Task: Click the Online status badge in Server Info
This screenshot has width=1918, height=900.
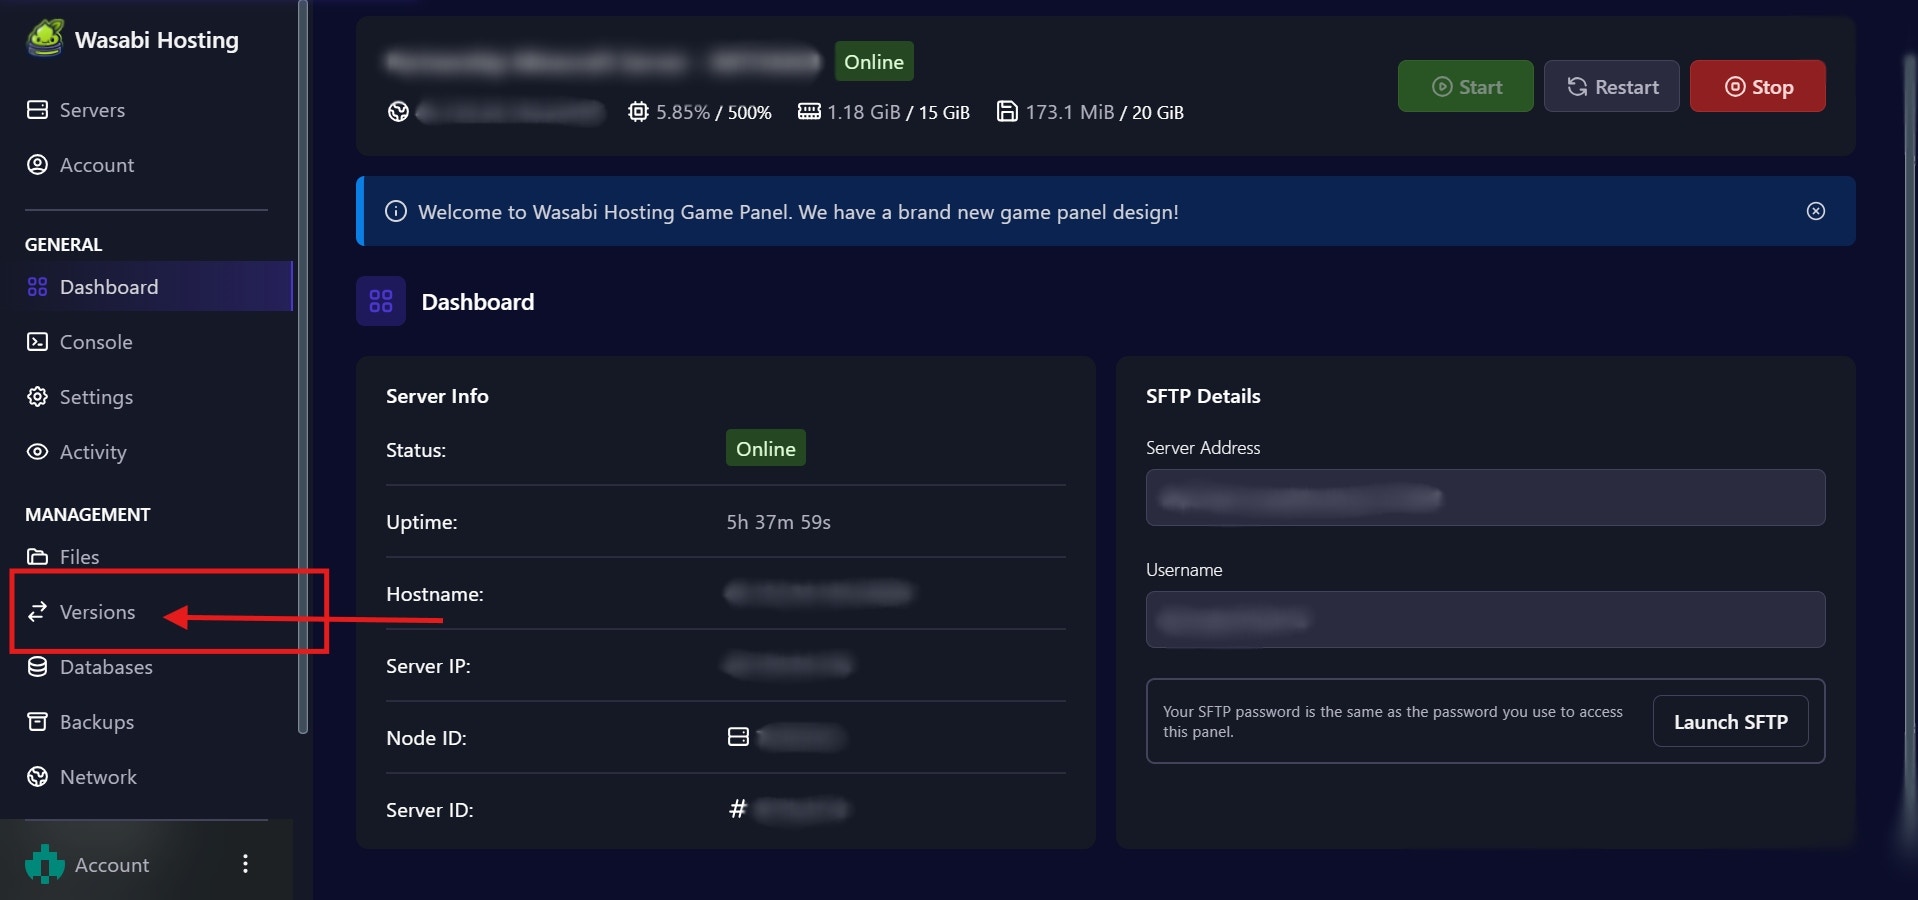Action: click(x=766, y=449)
